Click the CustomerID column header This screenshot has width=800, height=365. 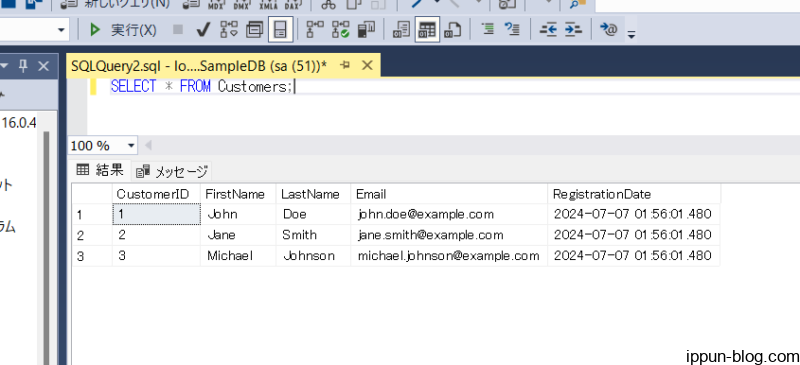156,194
